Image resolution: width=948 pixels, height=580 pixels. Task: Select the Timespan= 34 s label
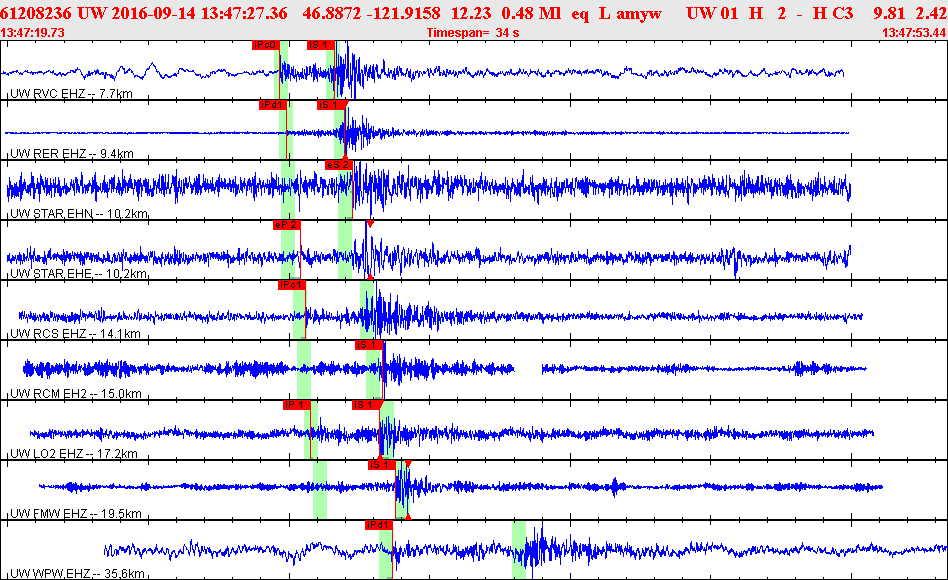473,33
